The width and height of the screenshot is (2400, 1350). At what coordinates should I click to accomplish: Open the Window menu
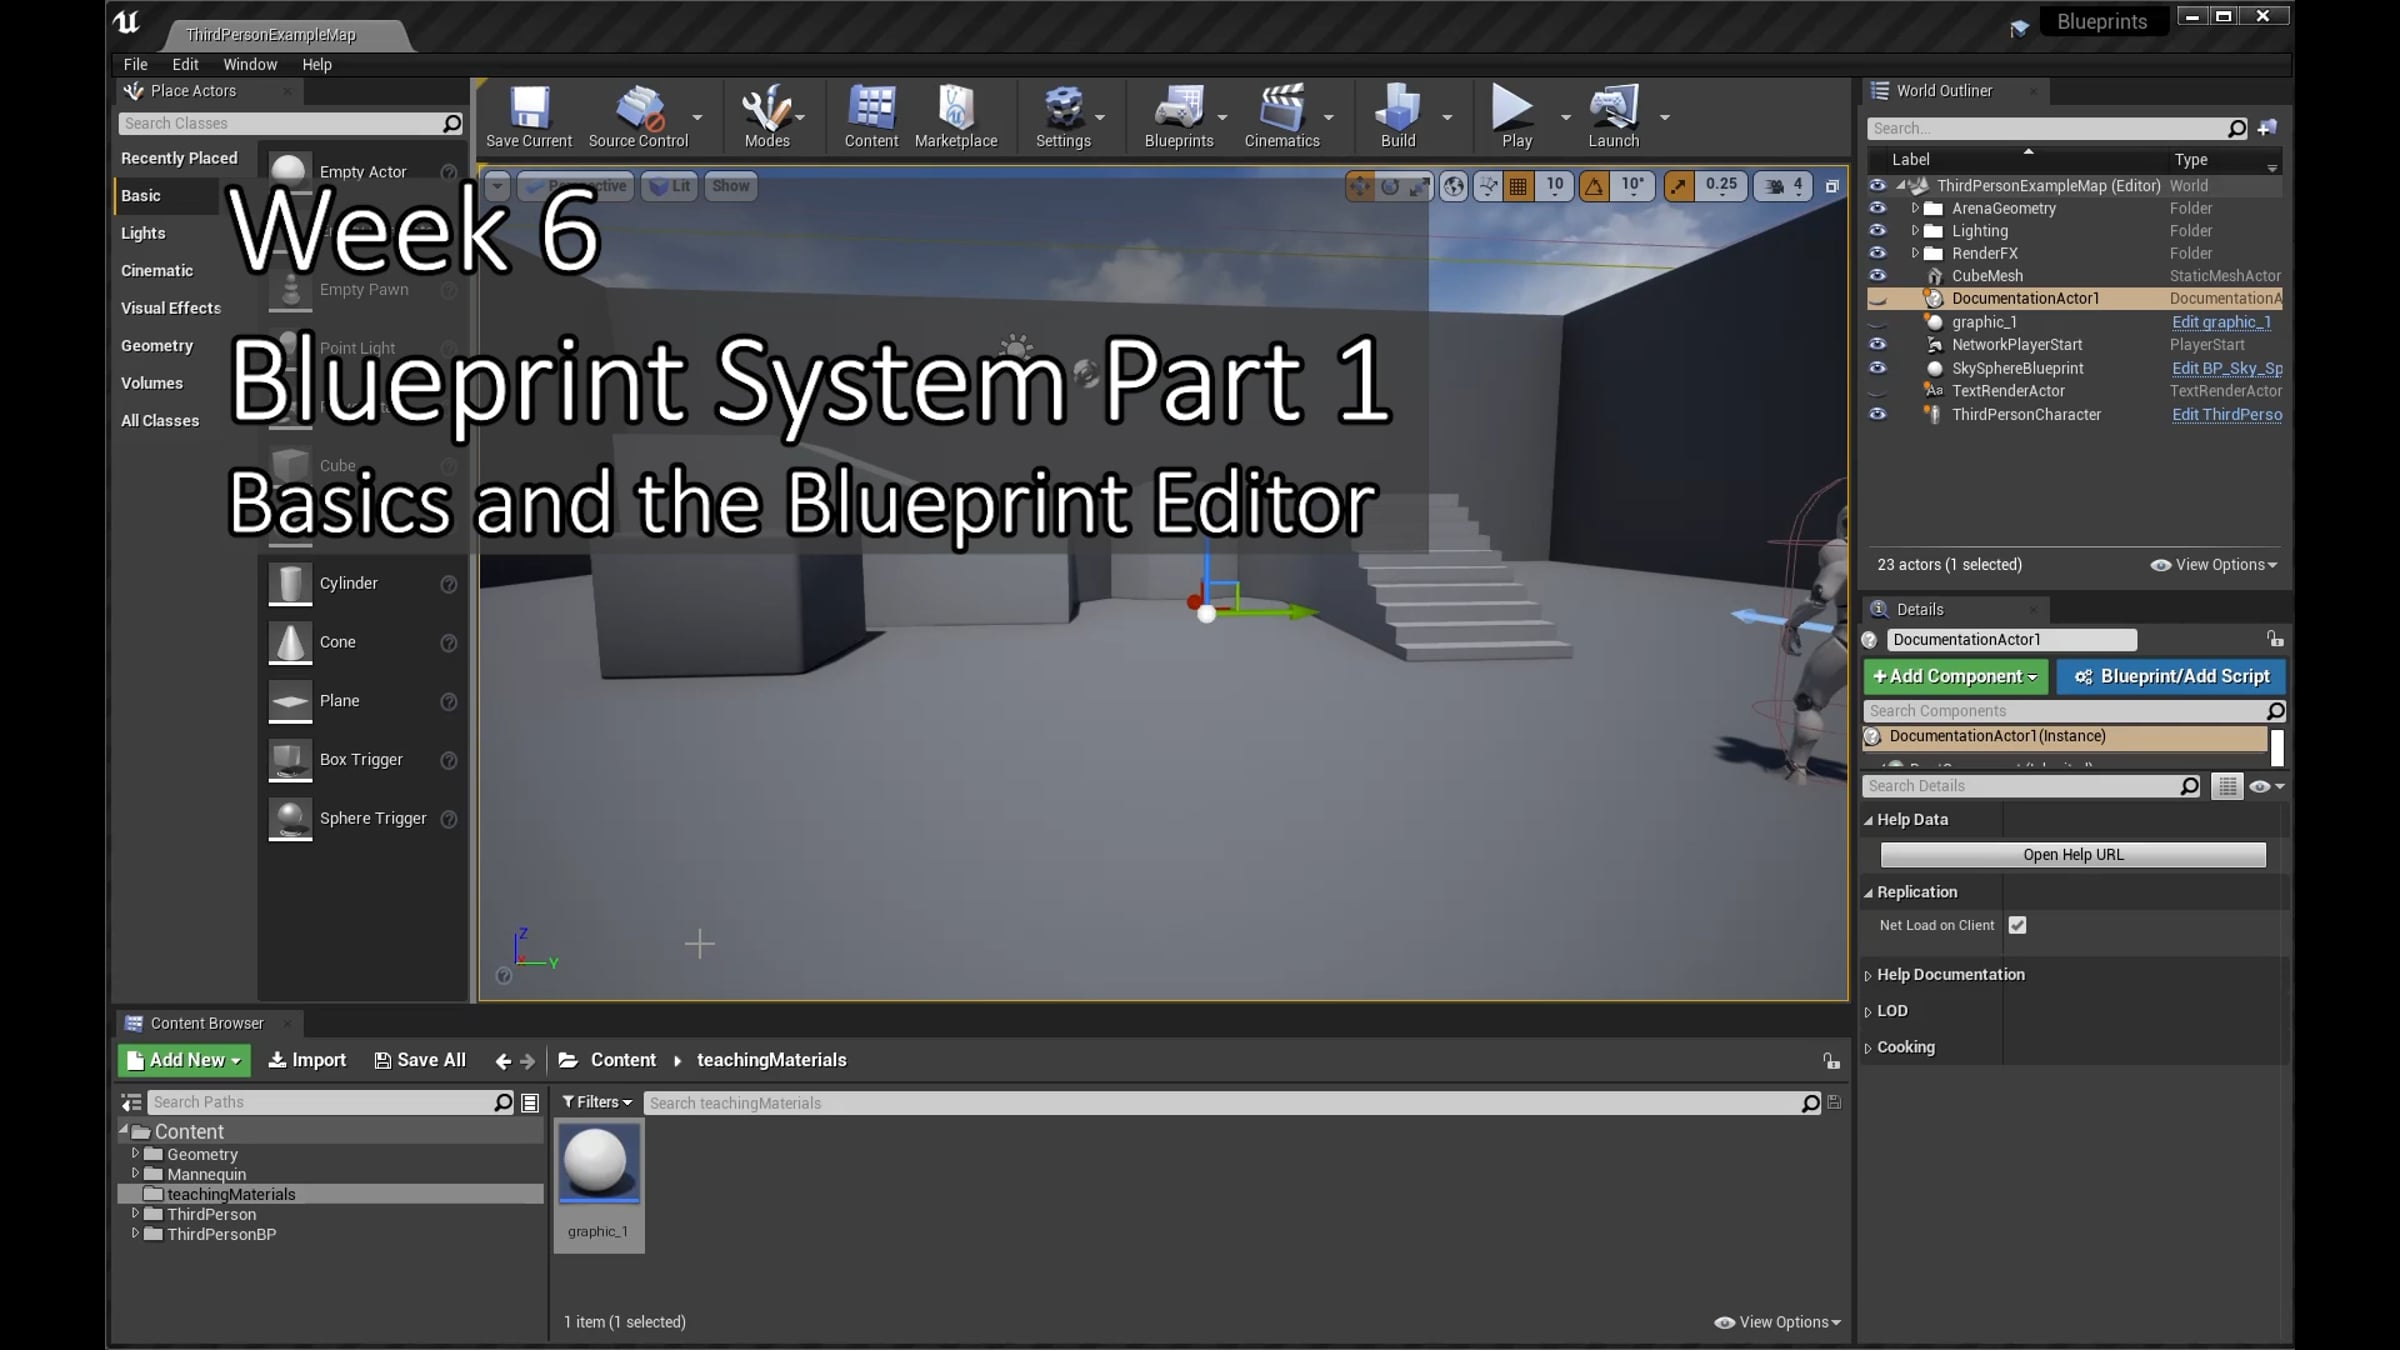[x=249, y=64]
